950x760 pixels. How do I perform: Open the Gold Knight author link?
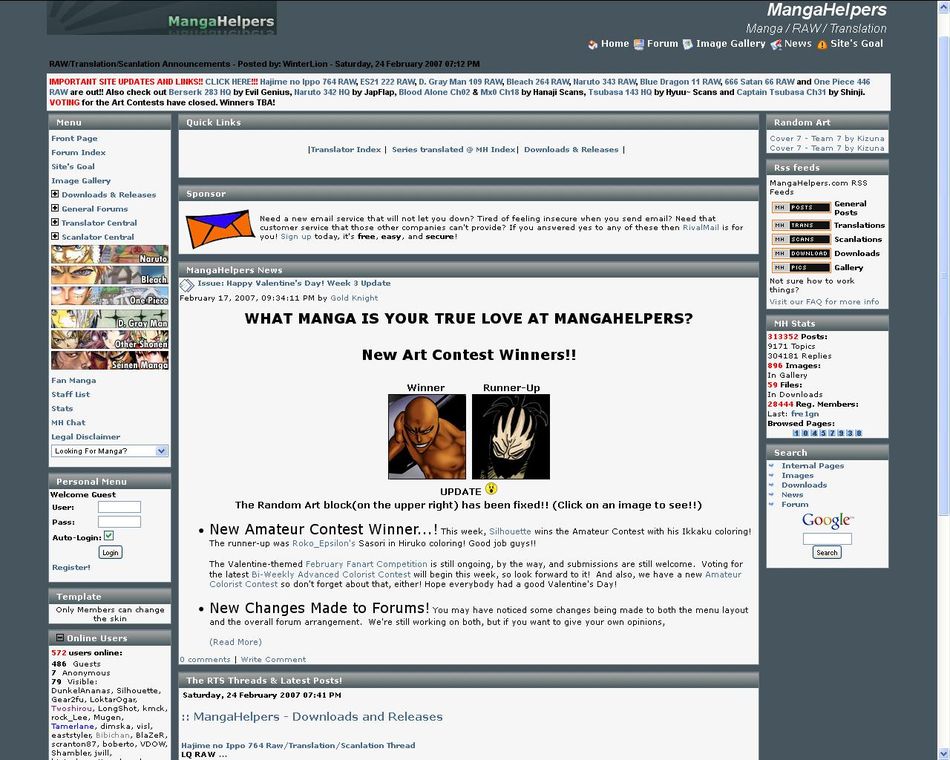(354, 298)
